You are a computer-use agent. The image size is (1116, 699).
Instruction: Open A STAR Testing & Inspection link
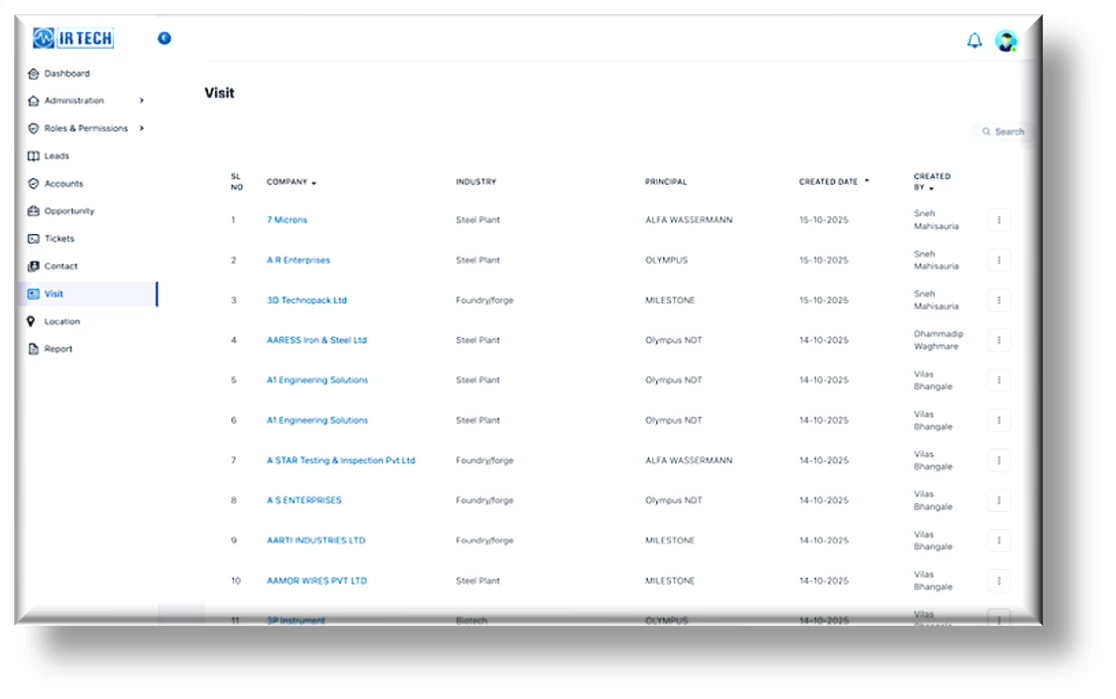pyautogui.click(x=341, y=461)
